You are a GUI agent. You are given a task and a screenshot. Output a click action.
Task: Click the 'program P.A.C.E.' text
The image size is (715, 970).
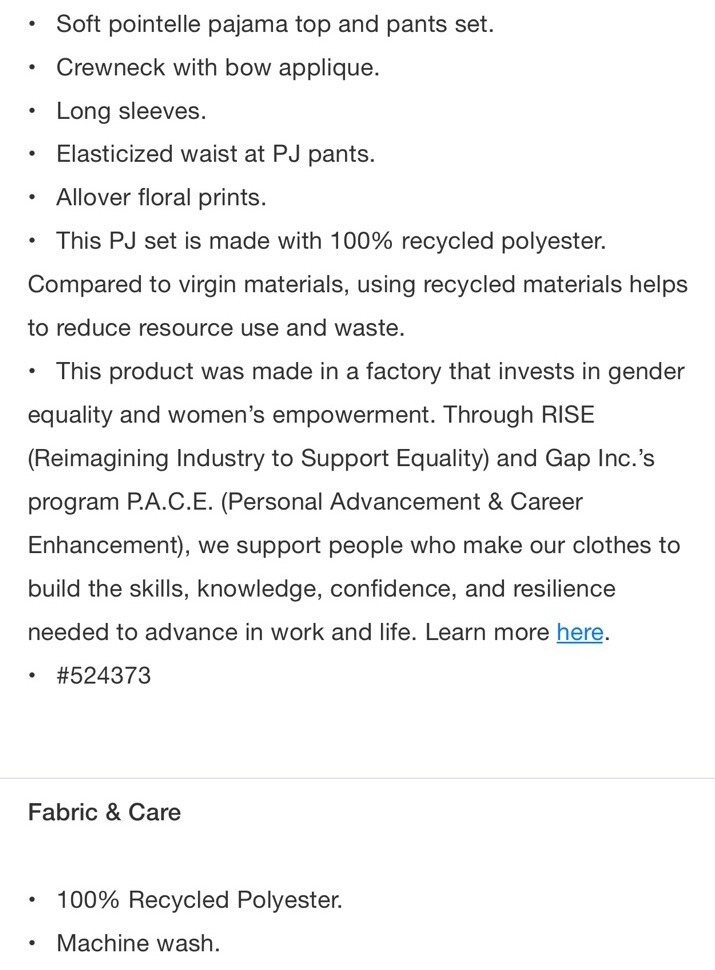pos(121,502)
